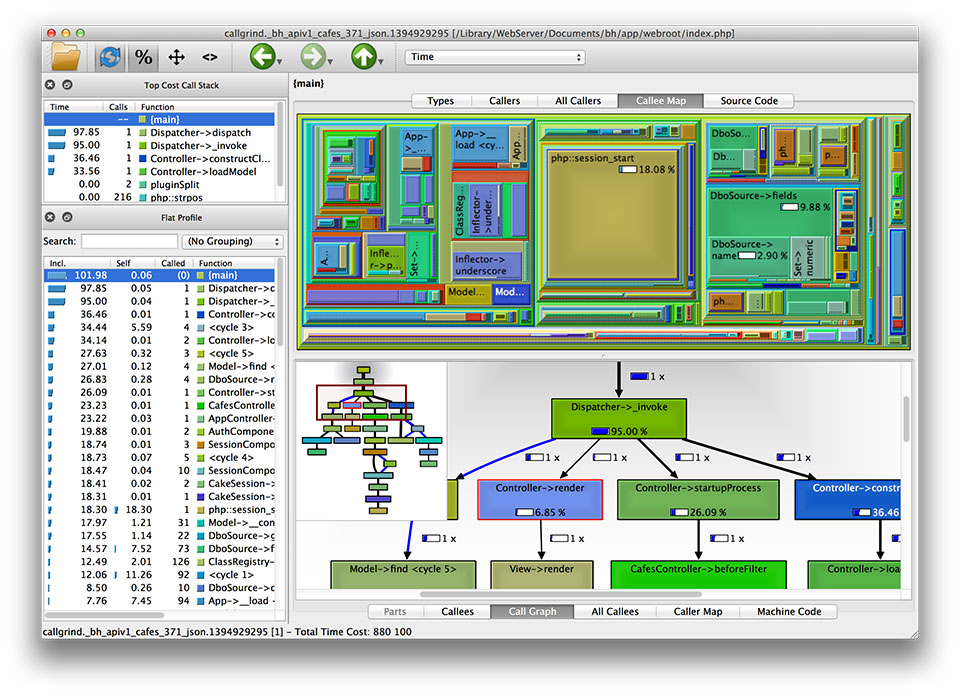
Task: Toggle the shorten templates angle-brackets icon
Action: (209, 58)
